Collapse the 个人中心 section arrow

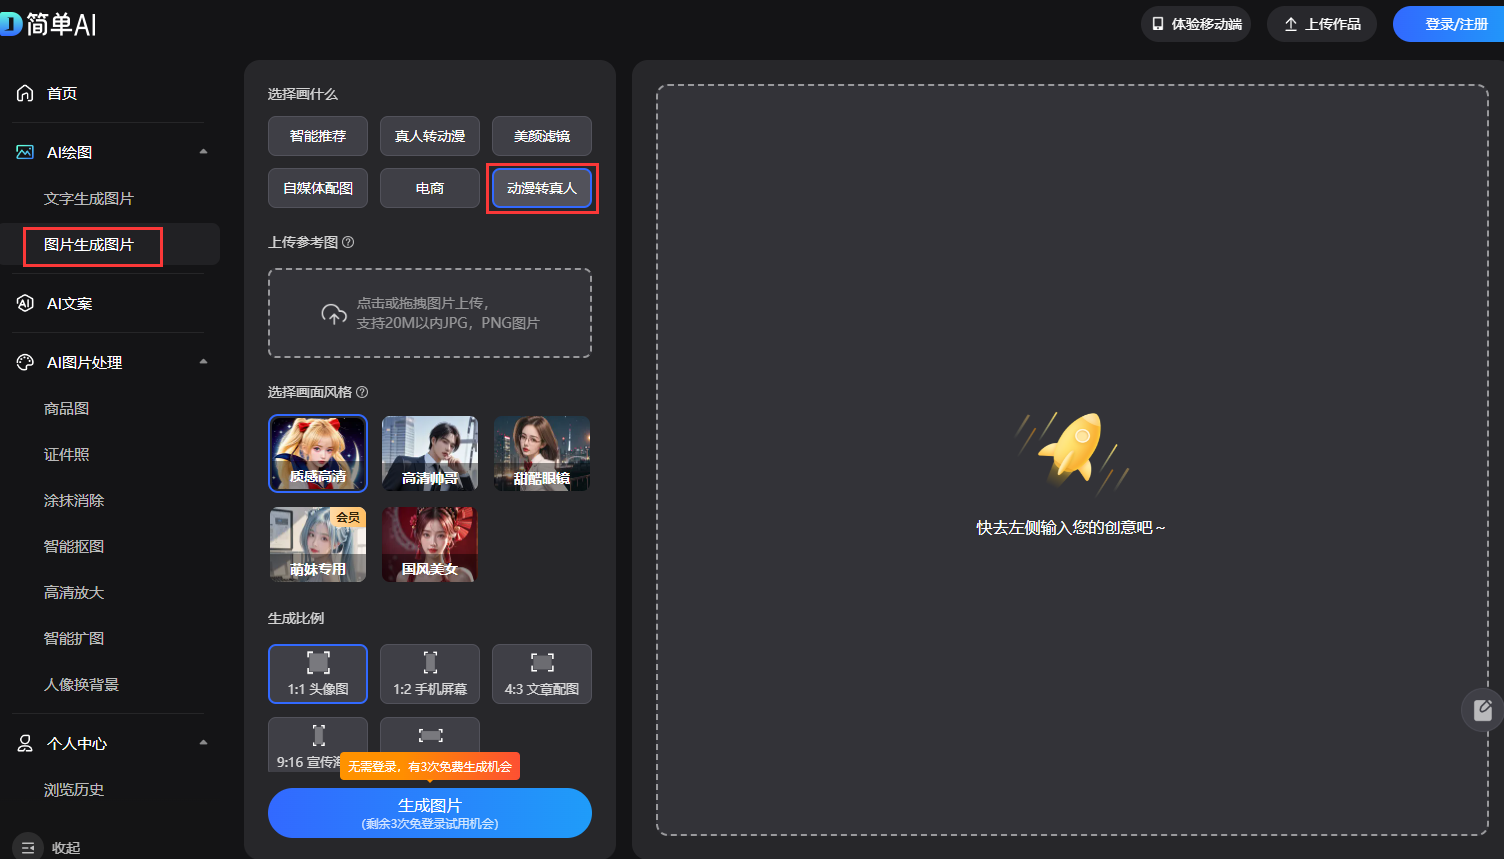tap(204, 743)
